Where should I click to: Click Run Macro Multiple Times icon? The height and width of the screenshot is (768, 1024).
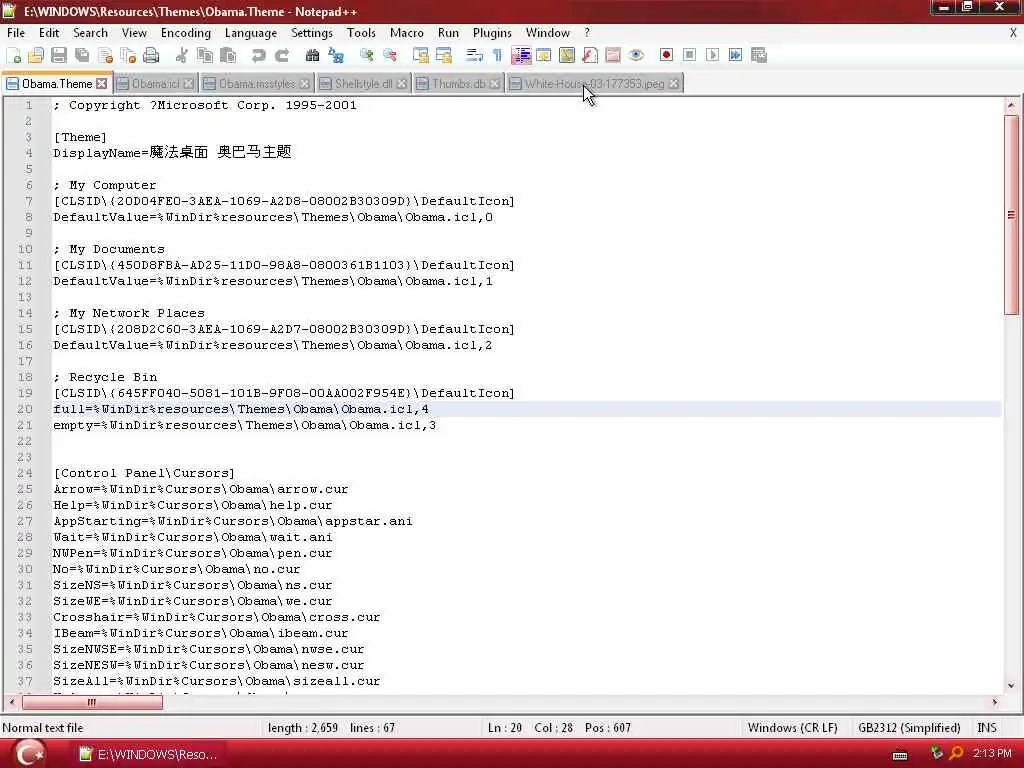click(735, 56)
